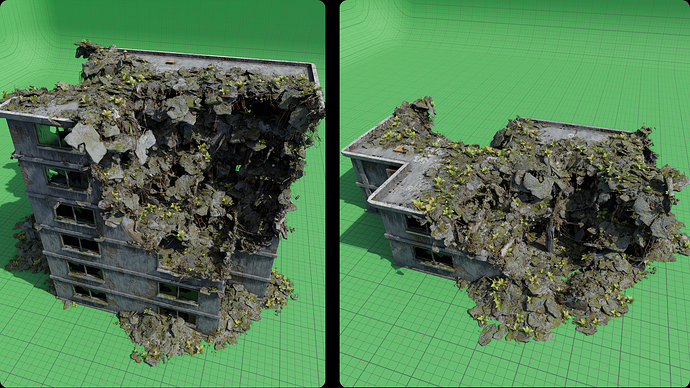
Task: Open the right render of the low L-shaped building
Action: point(515,194)
